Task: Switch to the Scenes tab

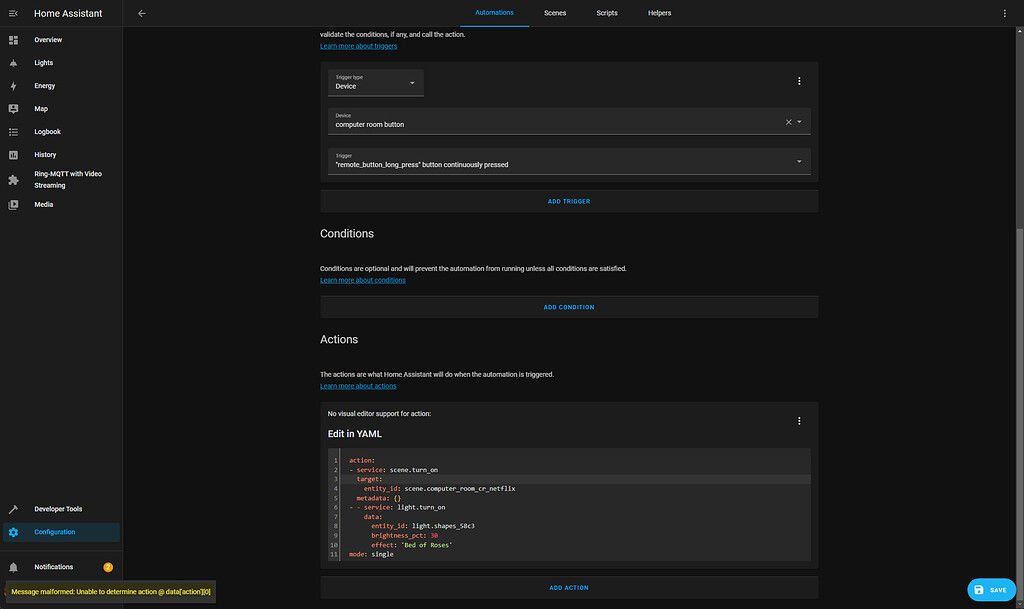Action: coord(555,13)
